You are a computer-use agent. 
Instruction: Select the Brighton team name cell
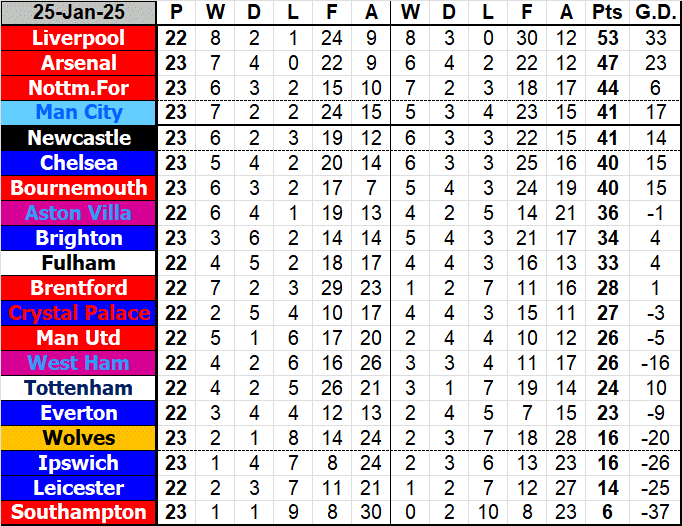point(79,238)
